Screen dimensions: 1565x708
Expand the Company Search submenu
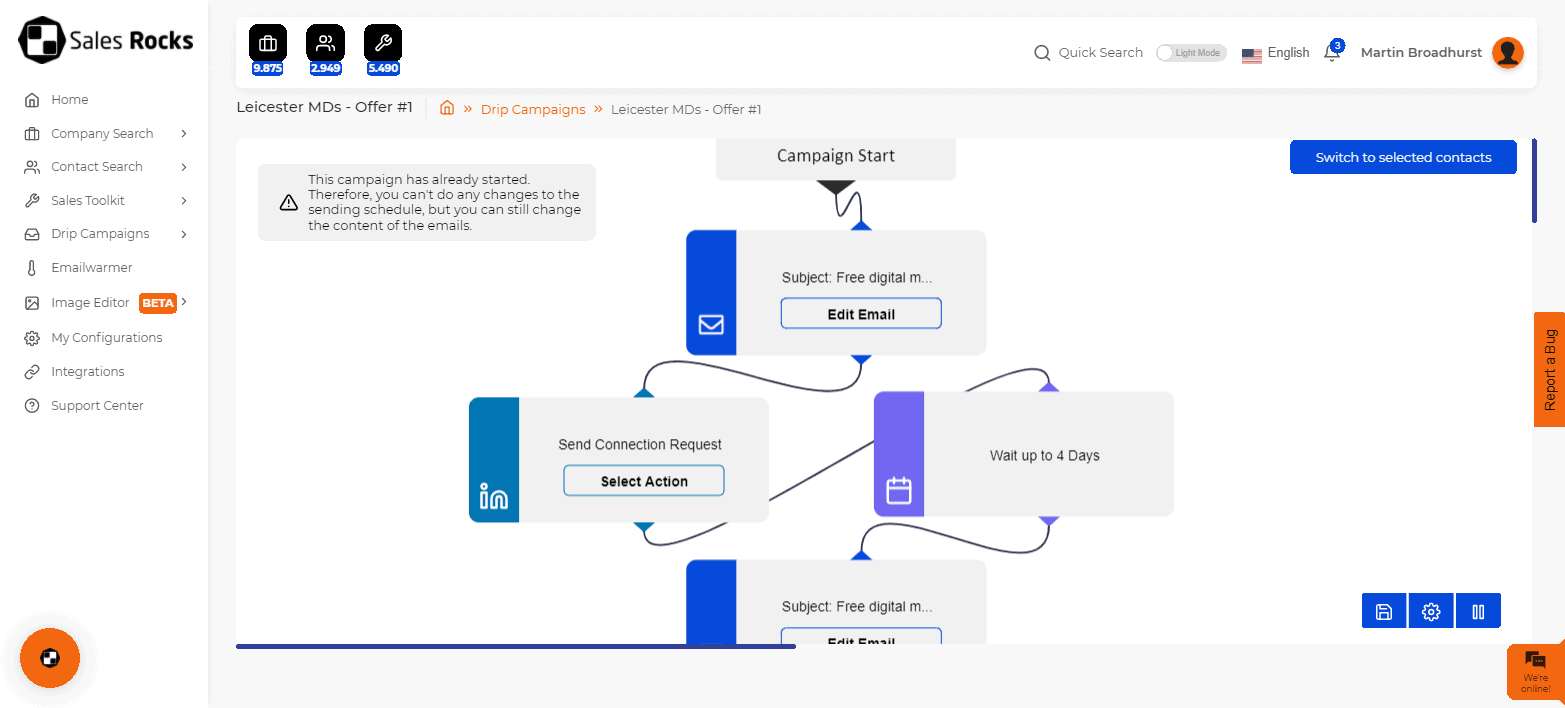click(184, 134)
